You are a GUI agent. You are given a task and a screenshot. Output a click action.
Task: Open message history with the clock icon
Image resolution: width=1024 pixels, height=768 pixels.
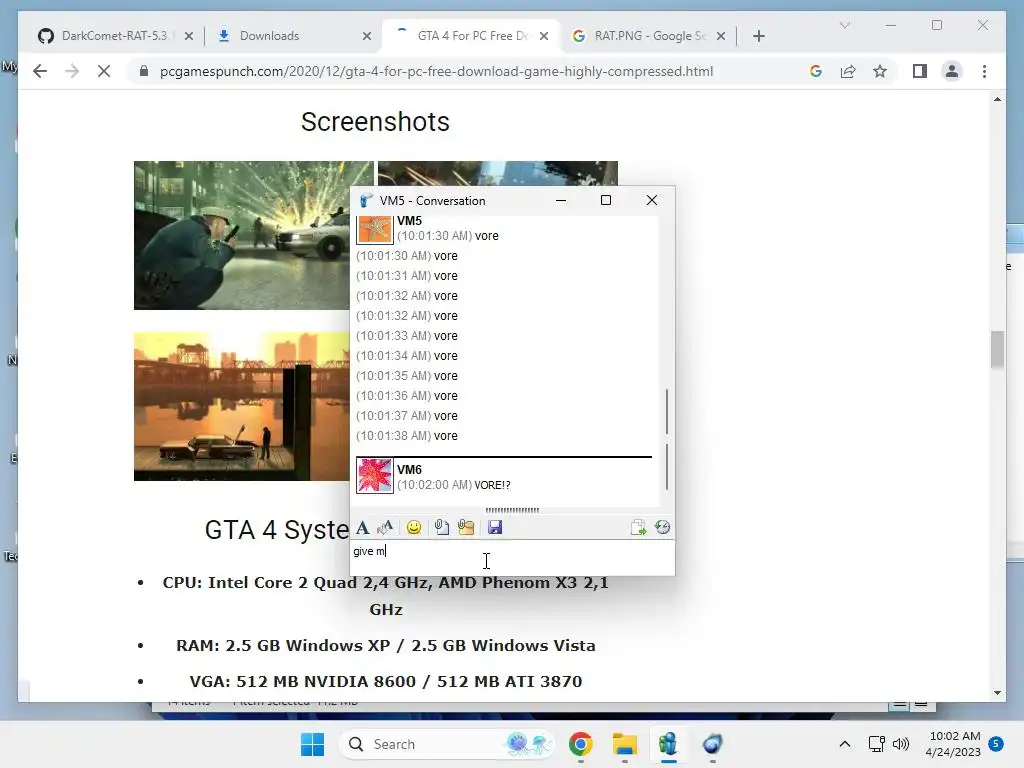[x=662, y=528]
